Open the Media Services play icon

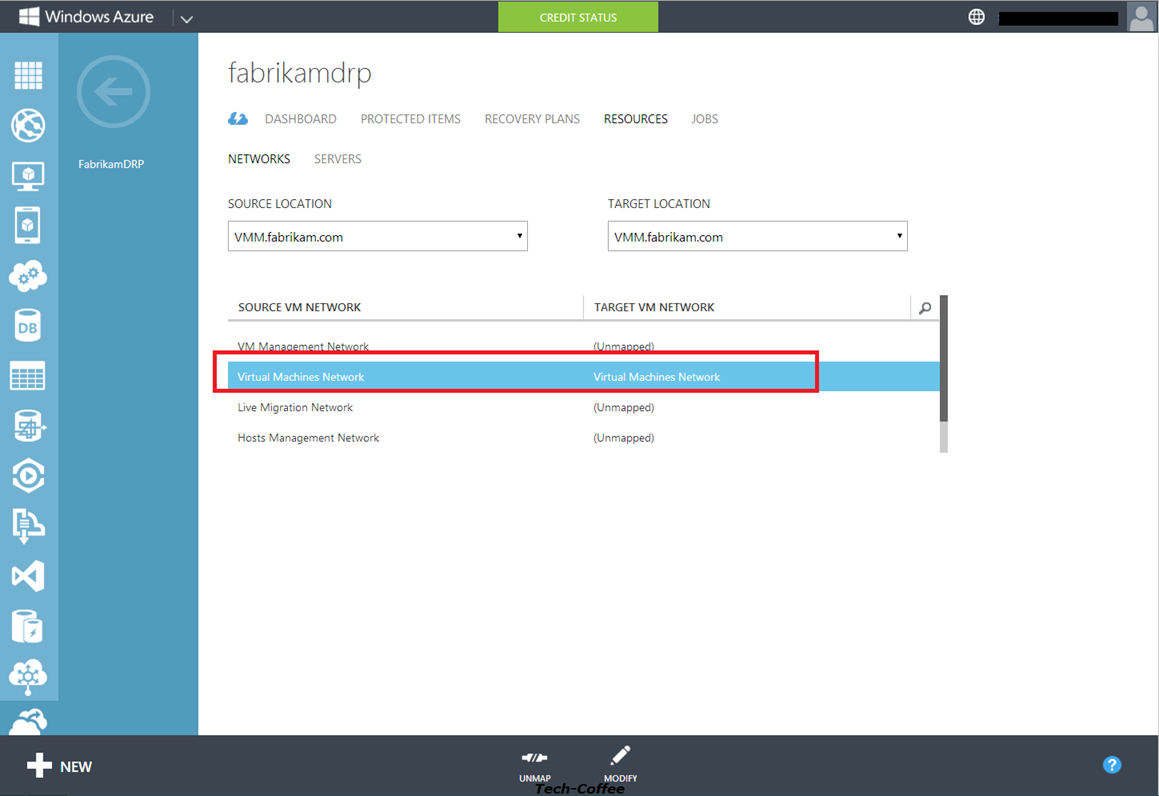tap(28, 476)
